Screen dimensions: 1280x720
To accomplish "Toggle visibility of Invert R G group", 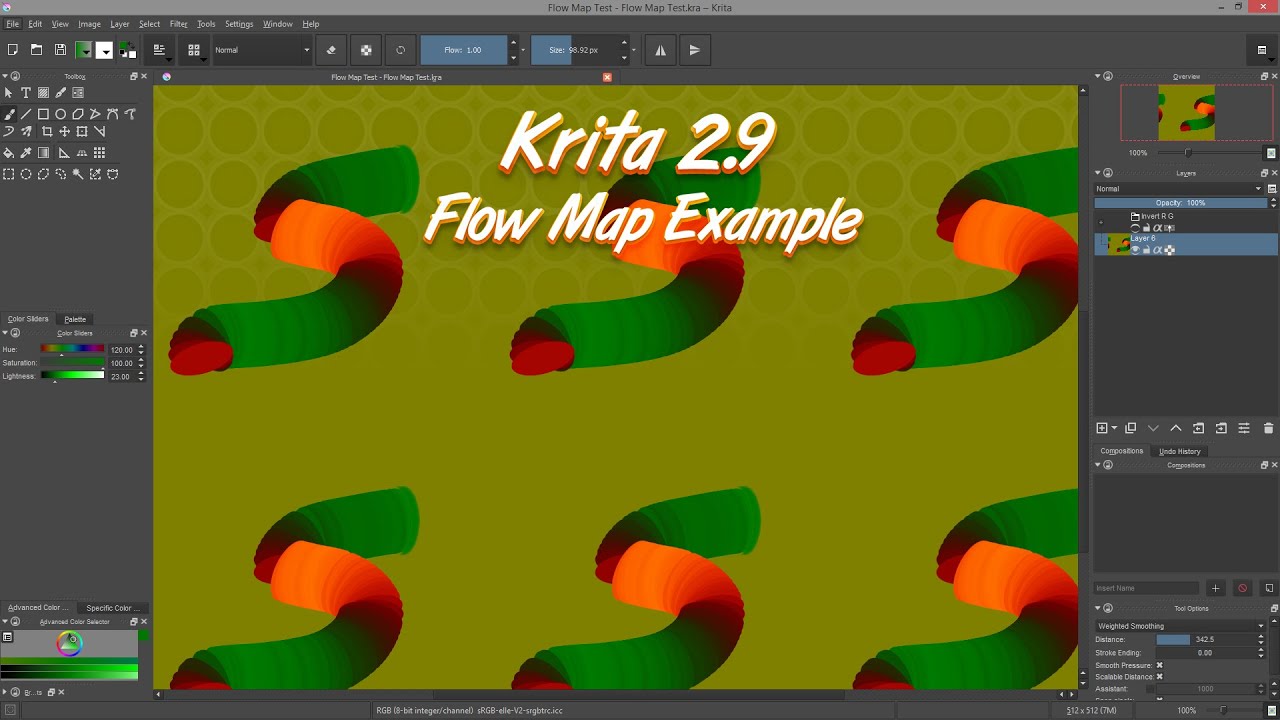I will [1135, 228].
